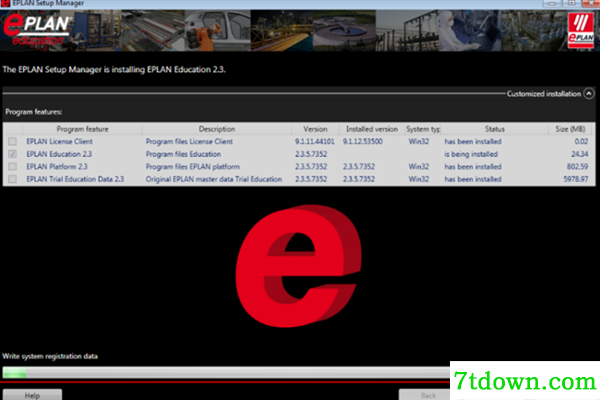Click the red EPLAN icon at banner right
The image size is (600, 400).
pyautogui.click(x=580, y=31)
